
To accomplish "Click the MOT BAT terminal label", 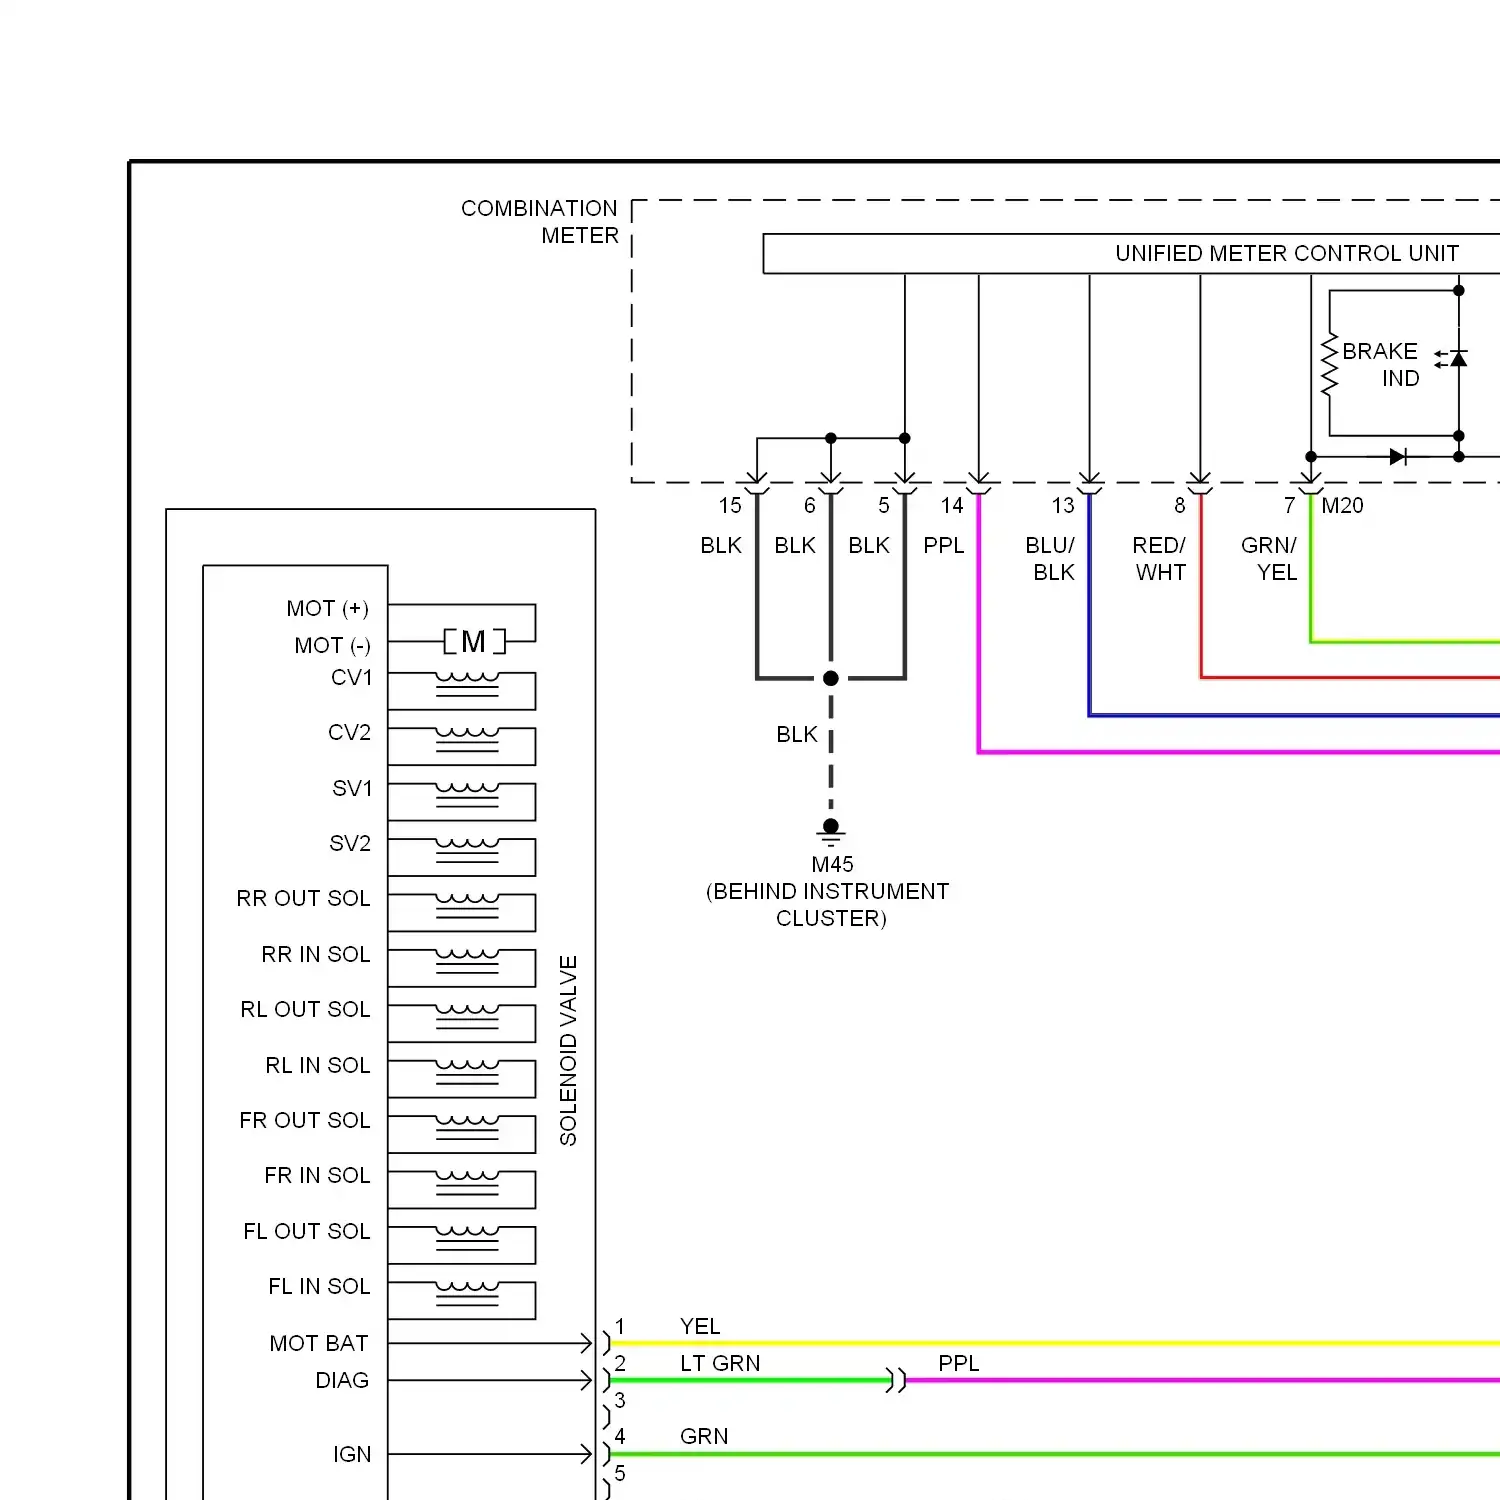I will 319,1343.
